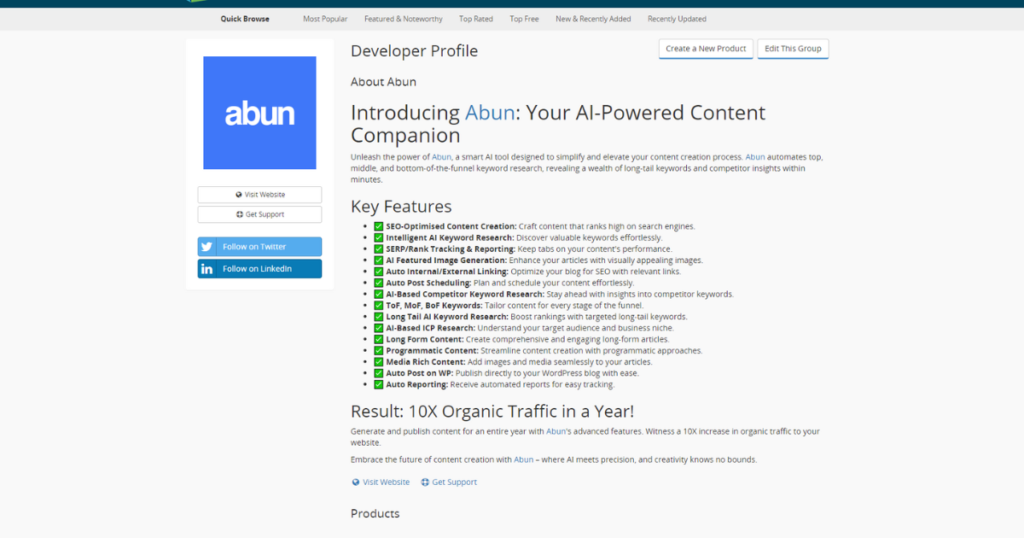Click green check beside AI-Based ICP Research
The image size is (1024, 538).
click(378, 328)
